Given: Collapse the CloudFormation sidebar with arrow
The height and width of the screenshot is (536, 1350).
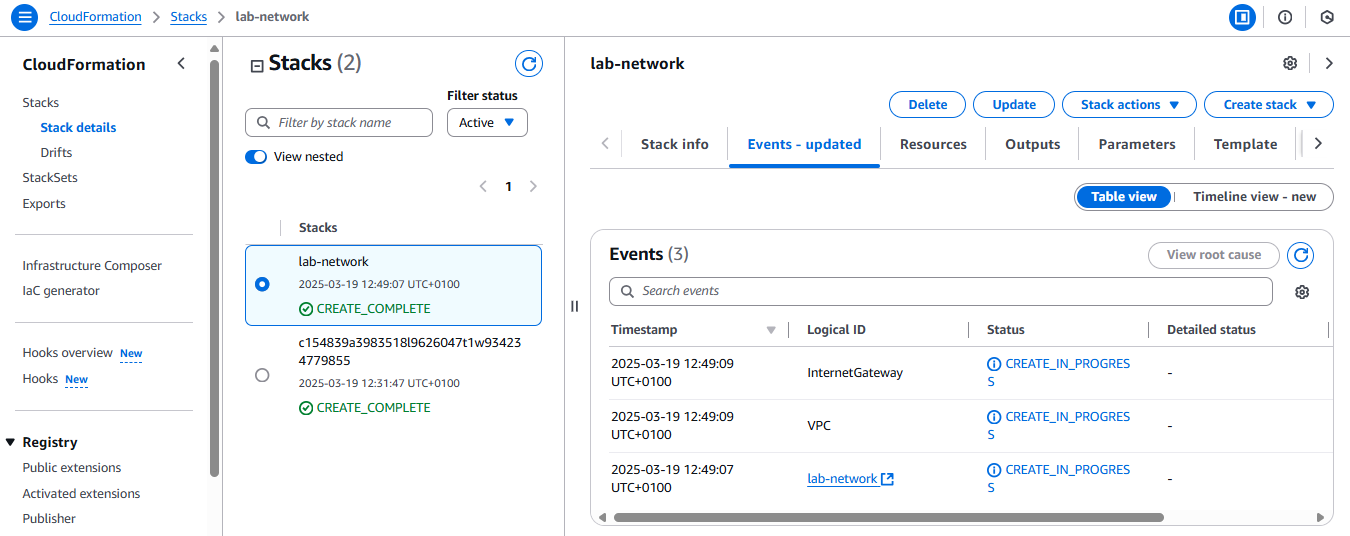Looking at the screenshot, I should pyautogui.click(x=181, y=63).
